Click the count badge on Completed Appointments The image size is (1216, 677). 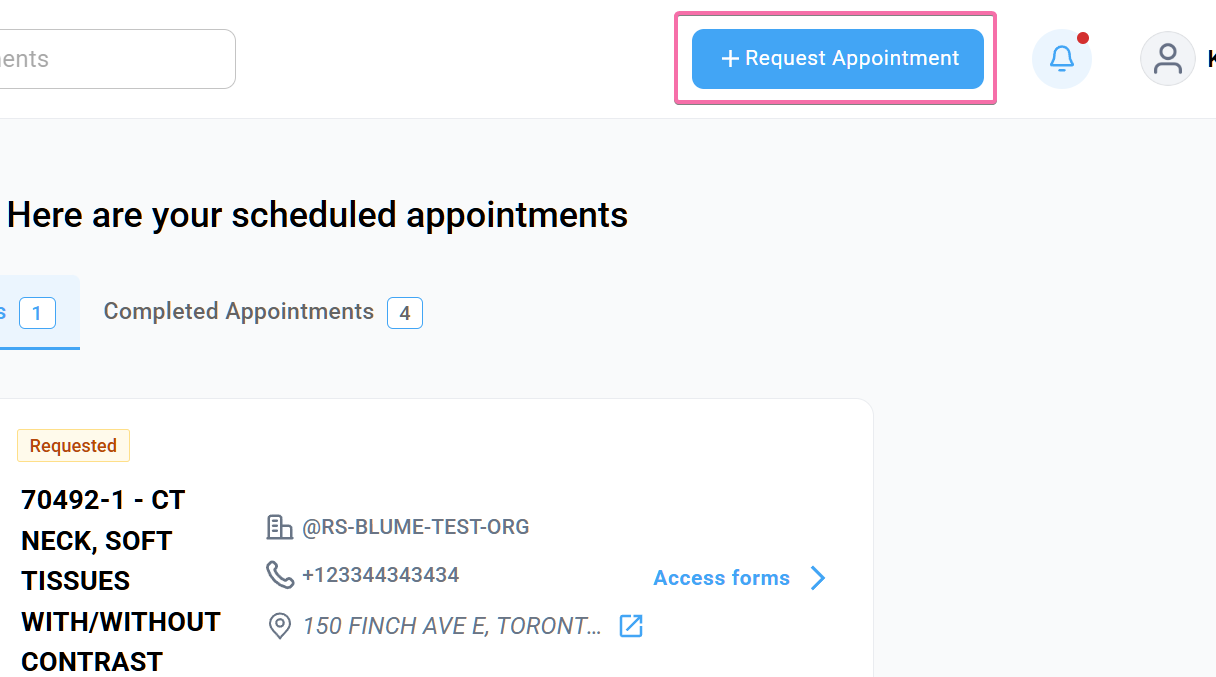[x=405, y=313]
